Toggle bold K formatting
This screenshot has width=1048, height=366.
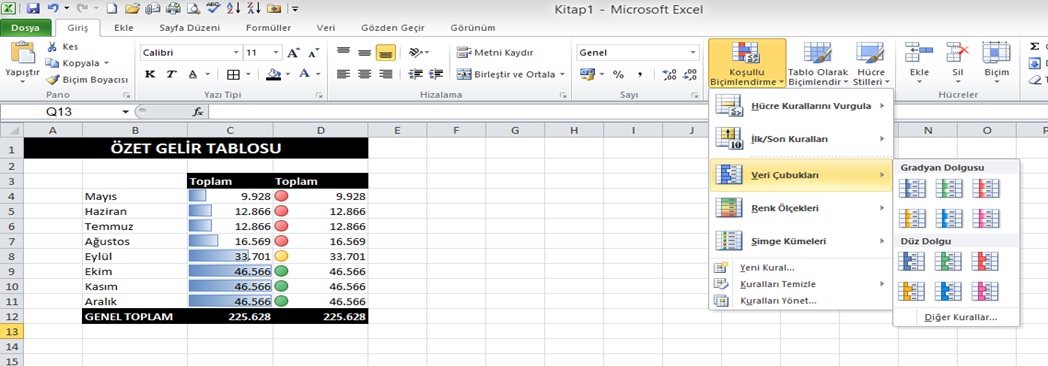coord(150,74)
